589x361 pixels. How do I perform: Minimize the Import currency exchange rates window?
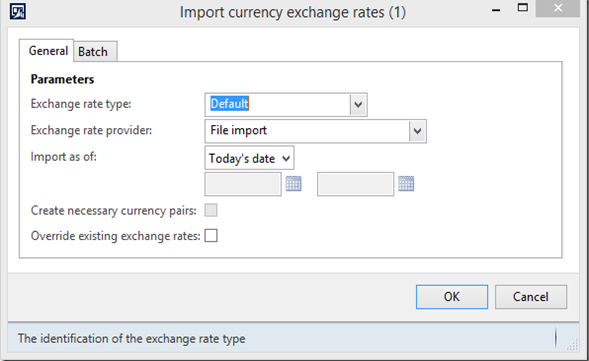point(496,10)
